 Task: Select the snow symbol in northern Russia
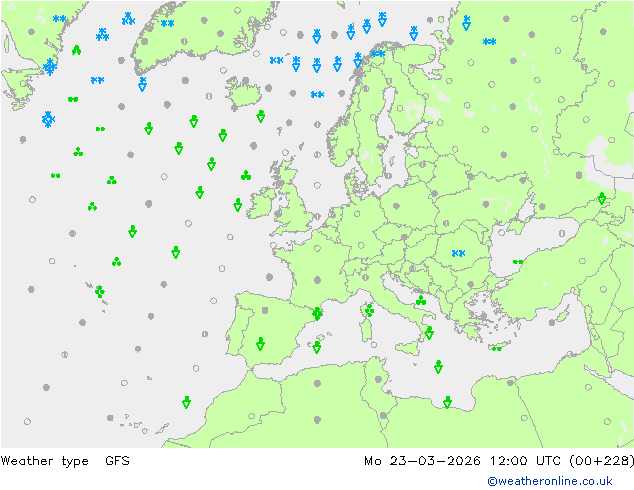[489, 41]
